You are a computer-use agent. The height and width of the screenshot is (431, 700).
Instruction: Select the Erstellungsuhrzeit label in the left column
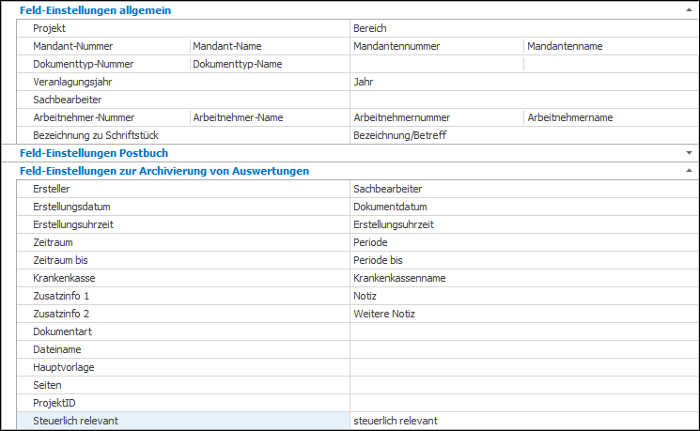pyautogui.click(x=73, y=225)
